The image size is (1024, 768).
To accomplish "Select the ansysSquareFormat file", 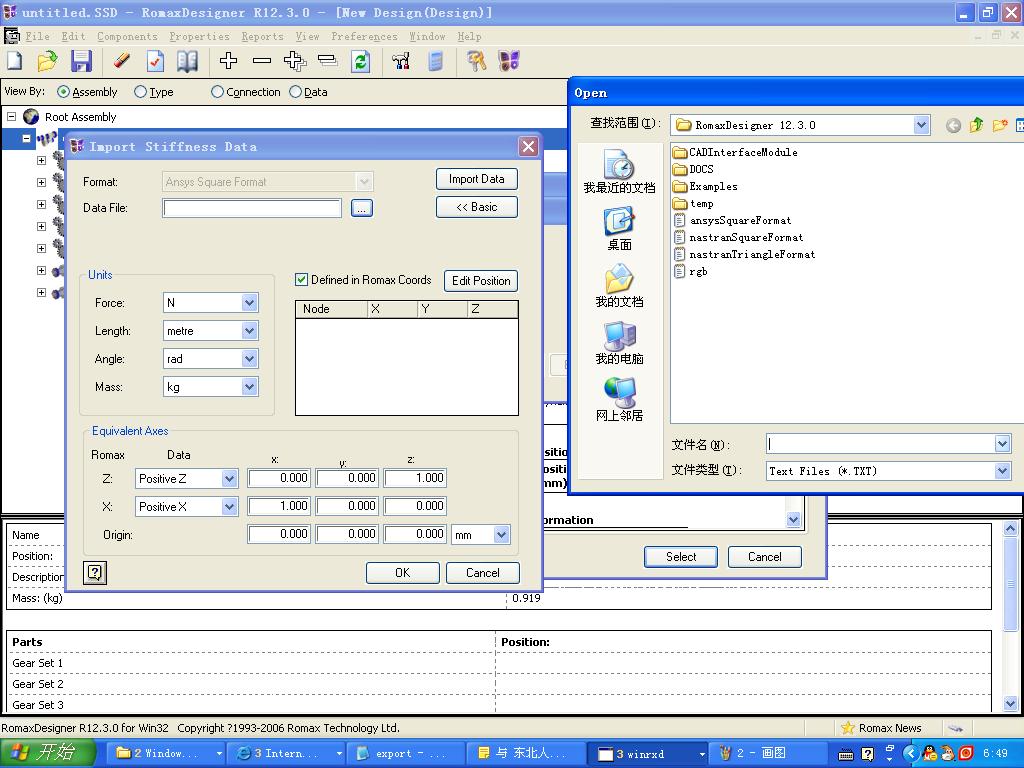I will [732, 221].
